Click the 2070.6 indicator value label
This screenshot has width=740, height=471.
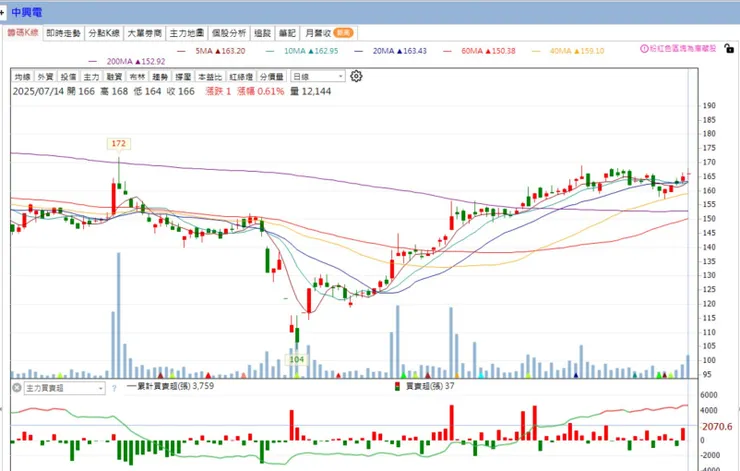tap(717, 427)
